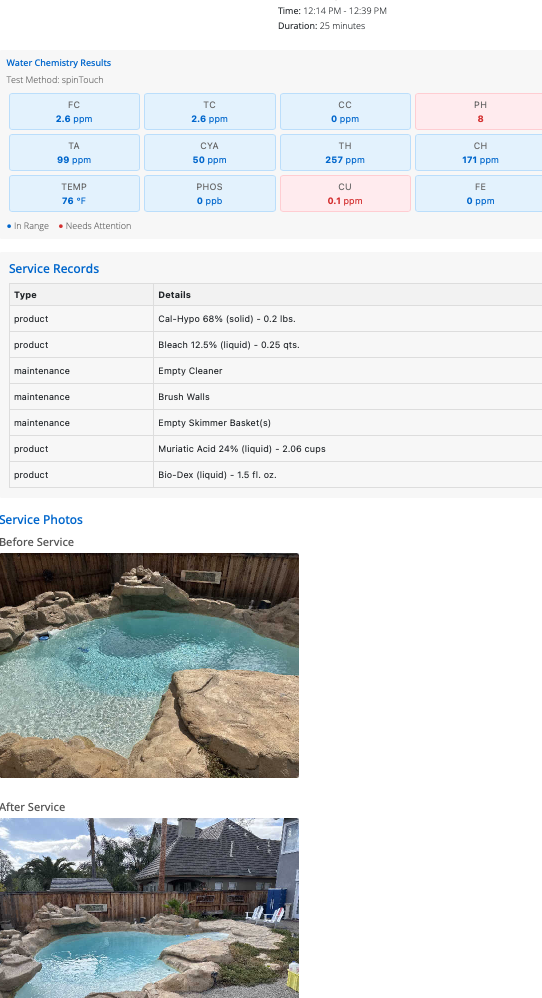Screen dimensions: 542x998
Task: Click the Water Chemistry Results heading
Action: (x=59, y=62)
